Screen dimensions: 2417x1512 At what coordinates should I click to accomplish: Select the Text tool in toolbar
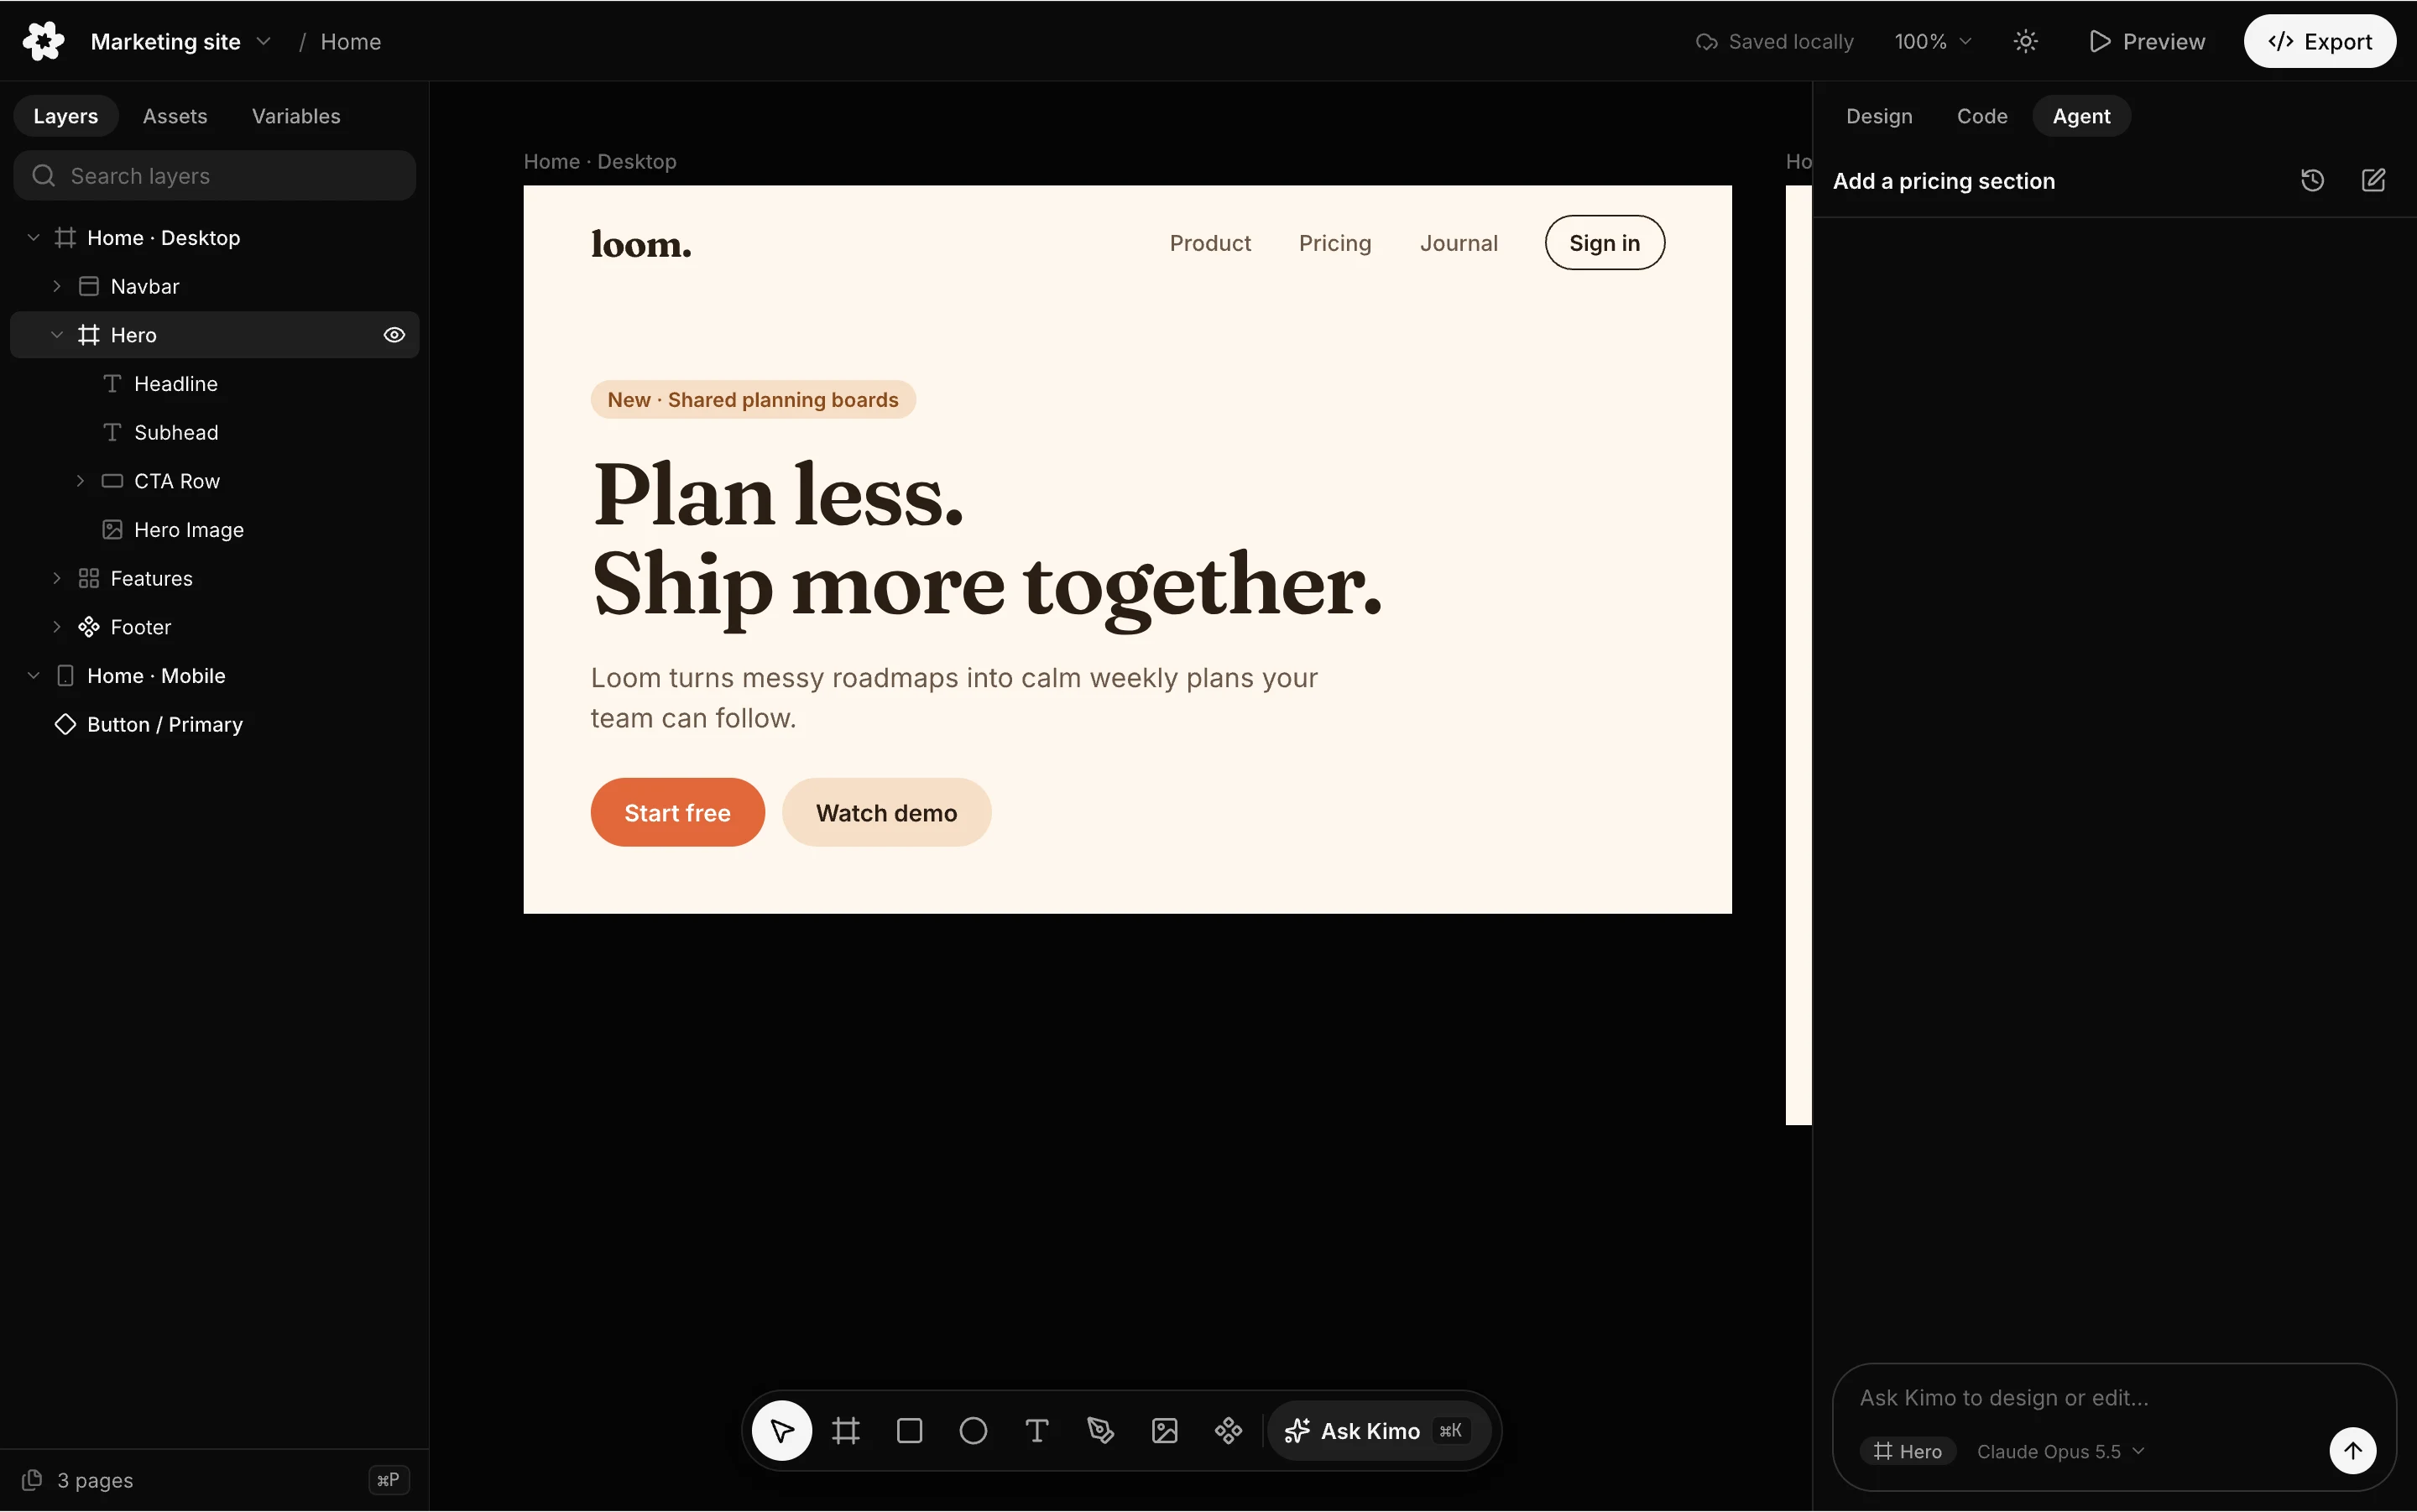click(1037, 1431)
